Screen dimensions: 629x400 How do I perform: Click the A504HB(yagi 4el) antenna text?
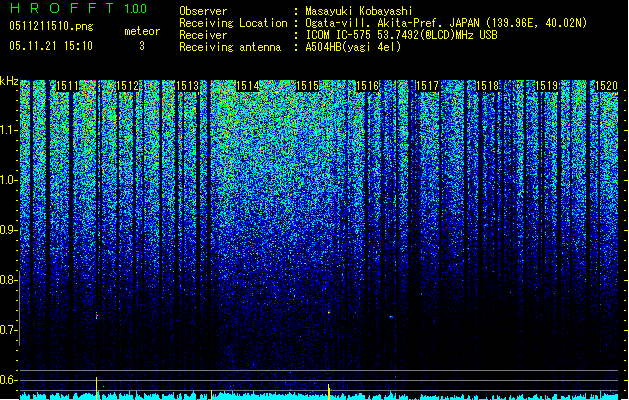353,47
